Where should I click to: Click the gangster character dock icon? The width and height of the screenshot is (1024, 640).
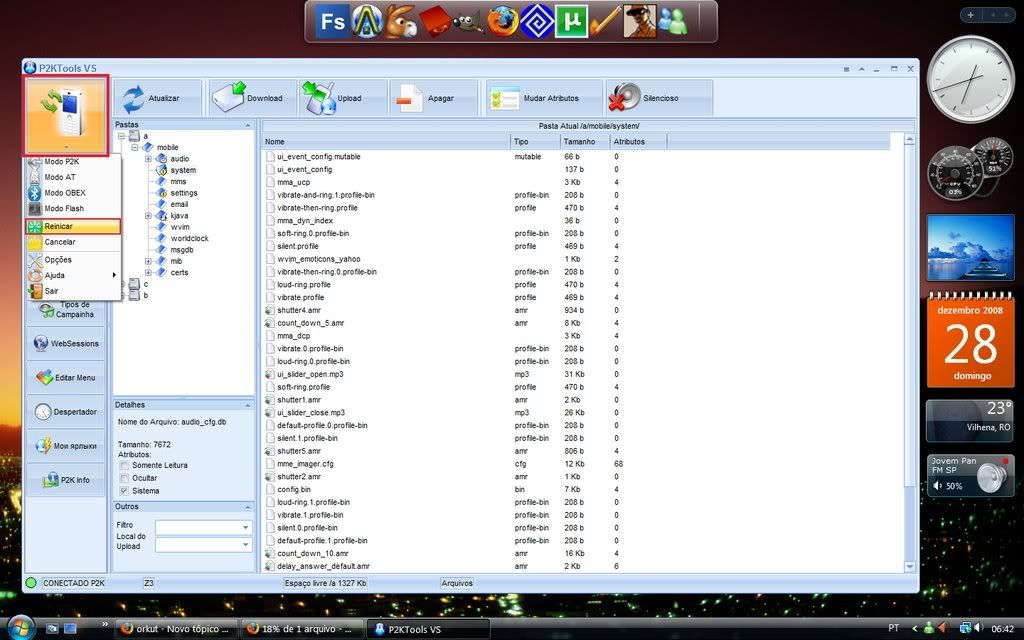click(x=639, y=21)
